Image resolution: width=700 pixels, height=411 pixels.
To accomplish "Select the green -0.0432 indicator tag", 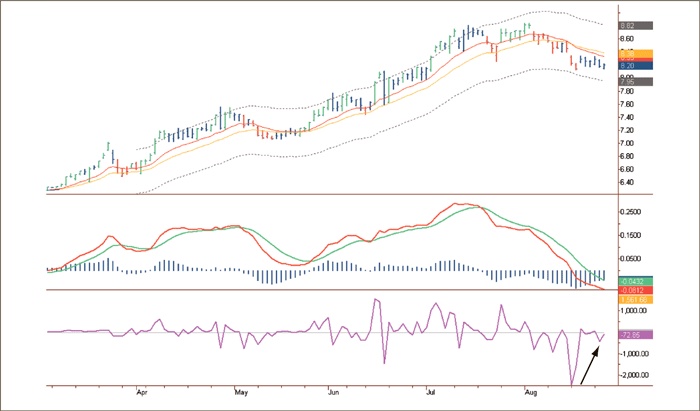I will pos(635,280).
